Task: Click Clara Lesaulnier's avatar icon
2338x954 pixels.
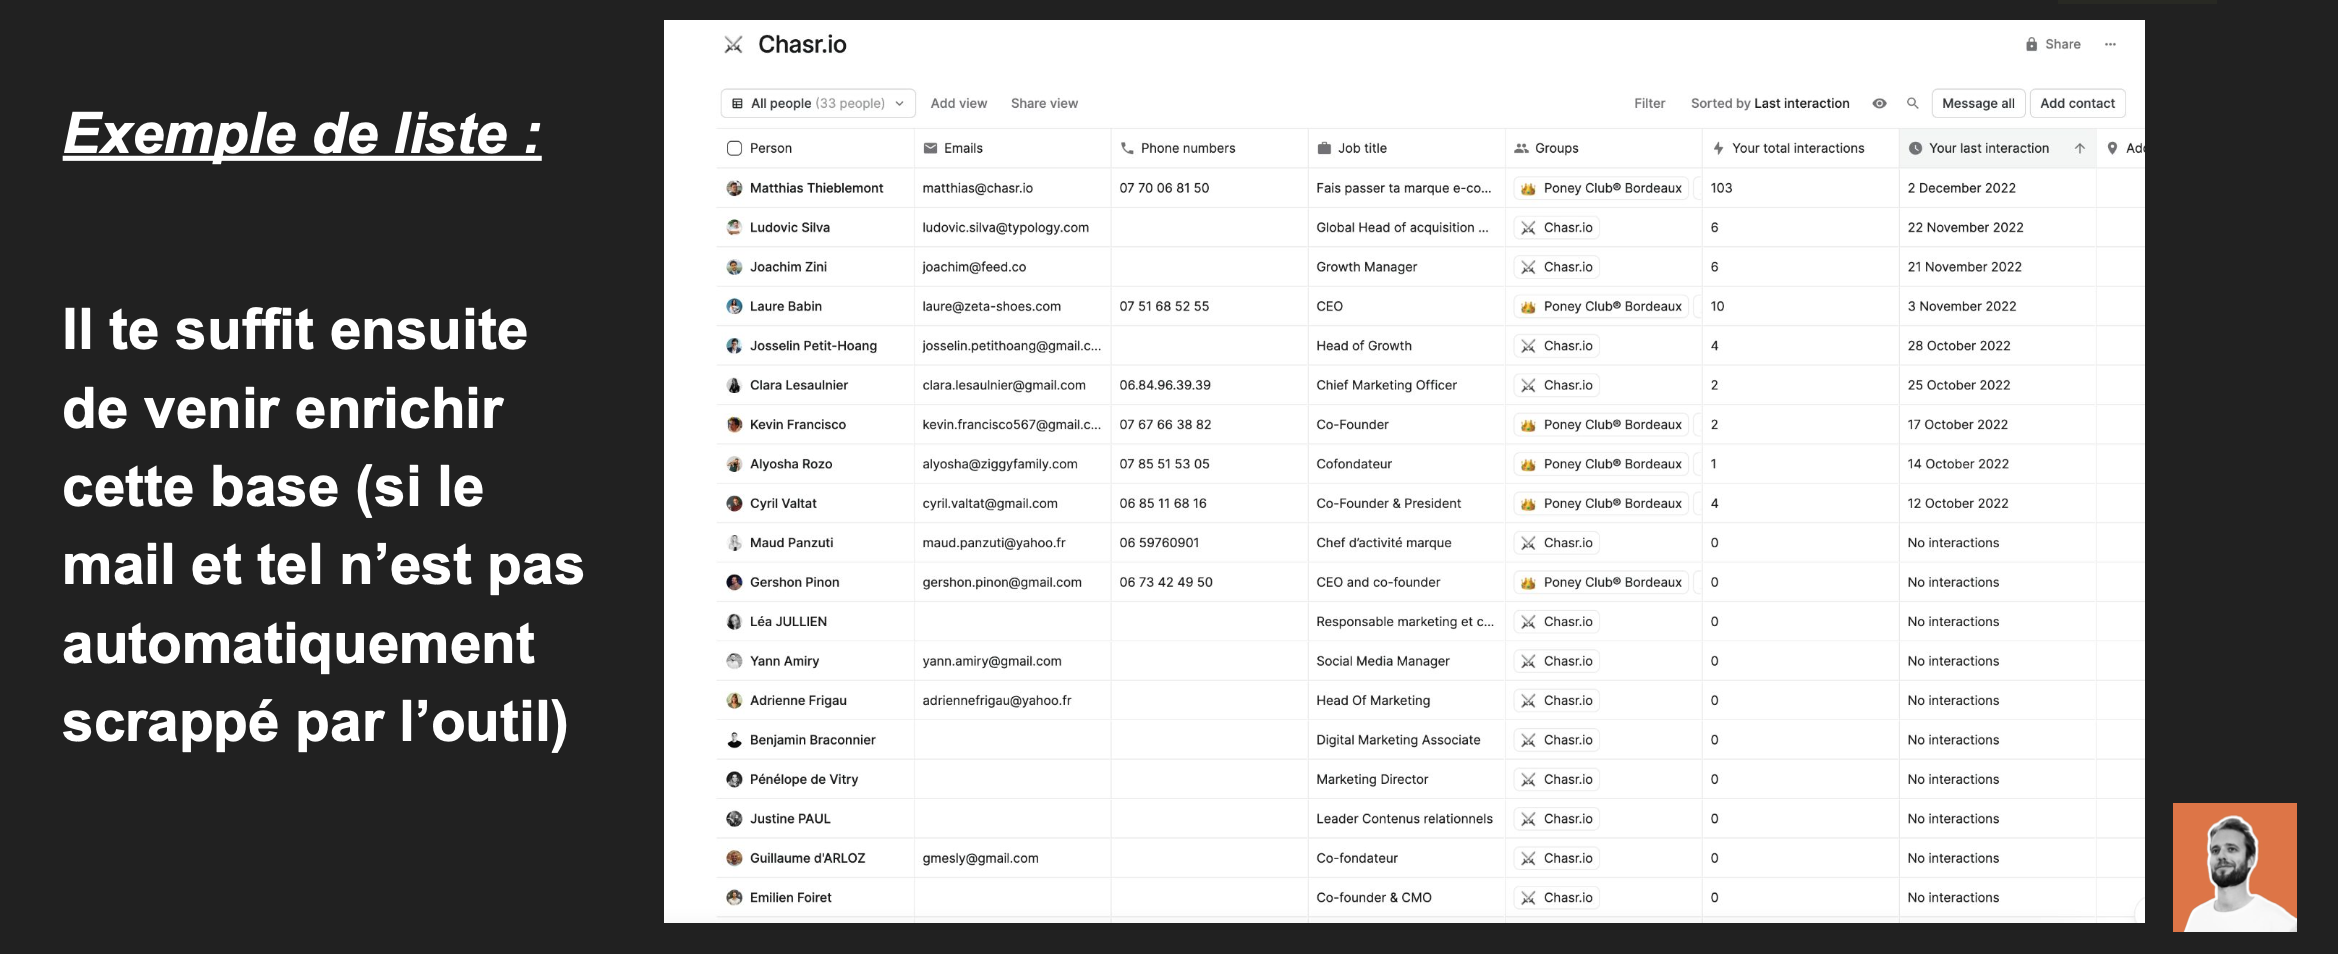Action: click(734, 385)
